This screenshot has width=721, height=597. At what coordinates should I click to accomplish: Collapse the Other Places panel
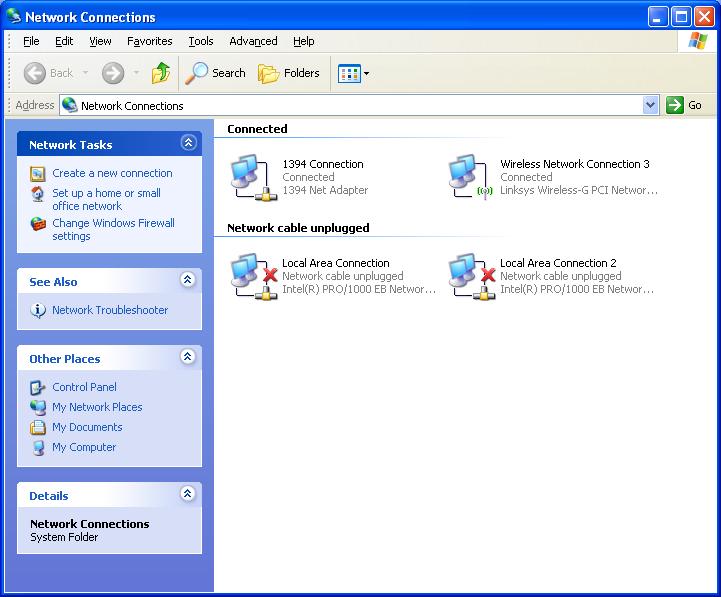coord(187,356)
